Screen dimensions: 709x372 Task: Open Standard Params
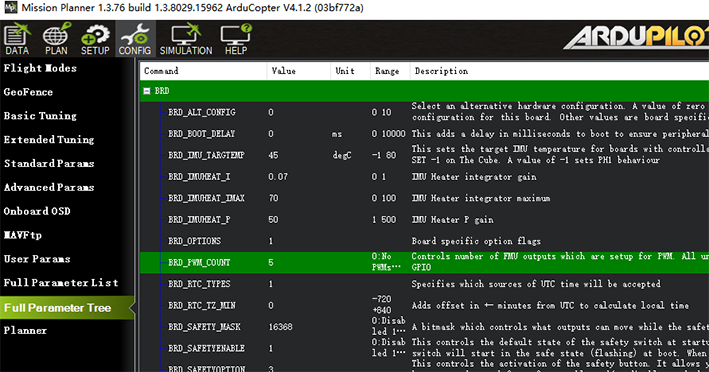pyautogui.click(x=49, y=164)
